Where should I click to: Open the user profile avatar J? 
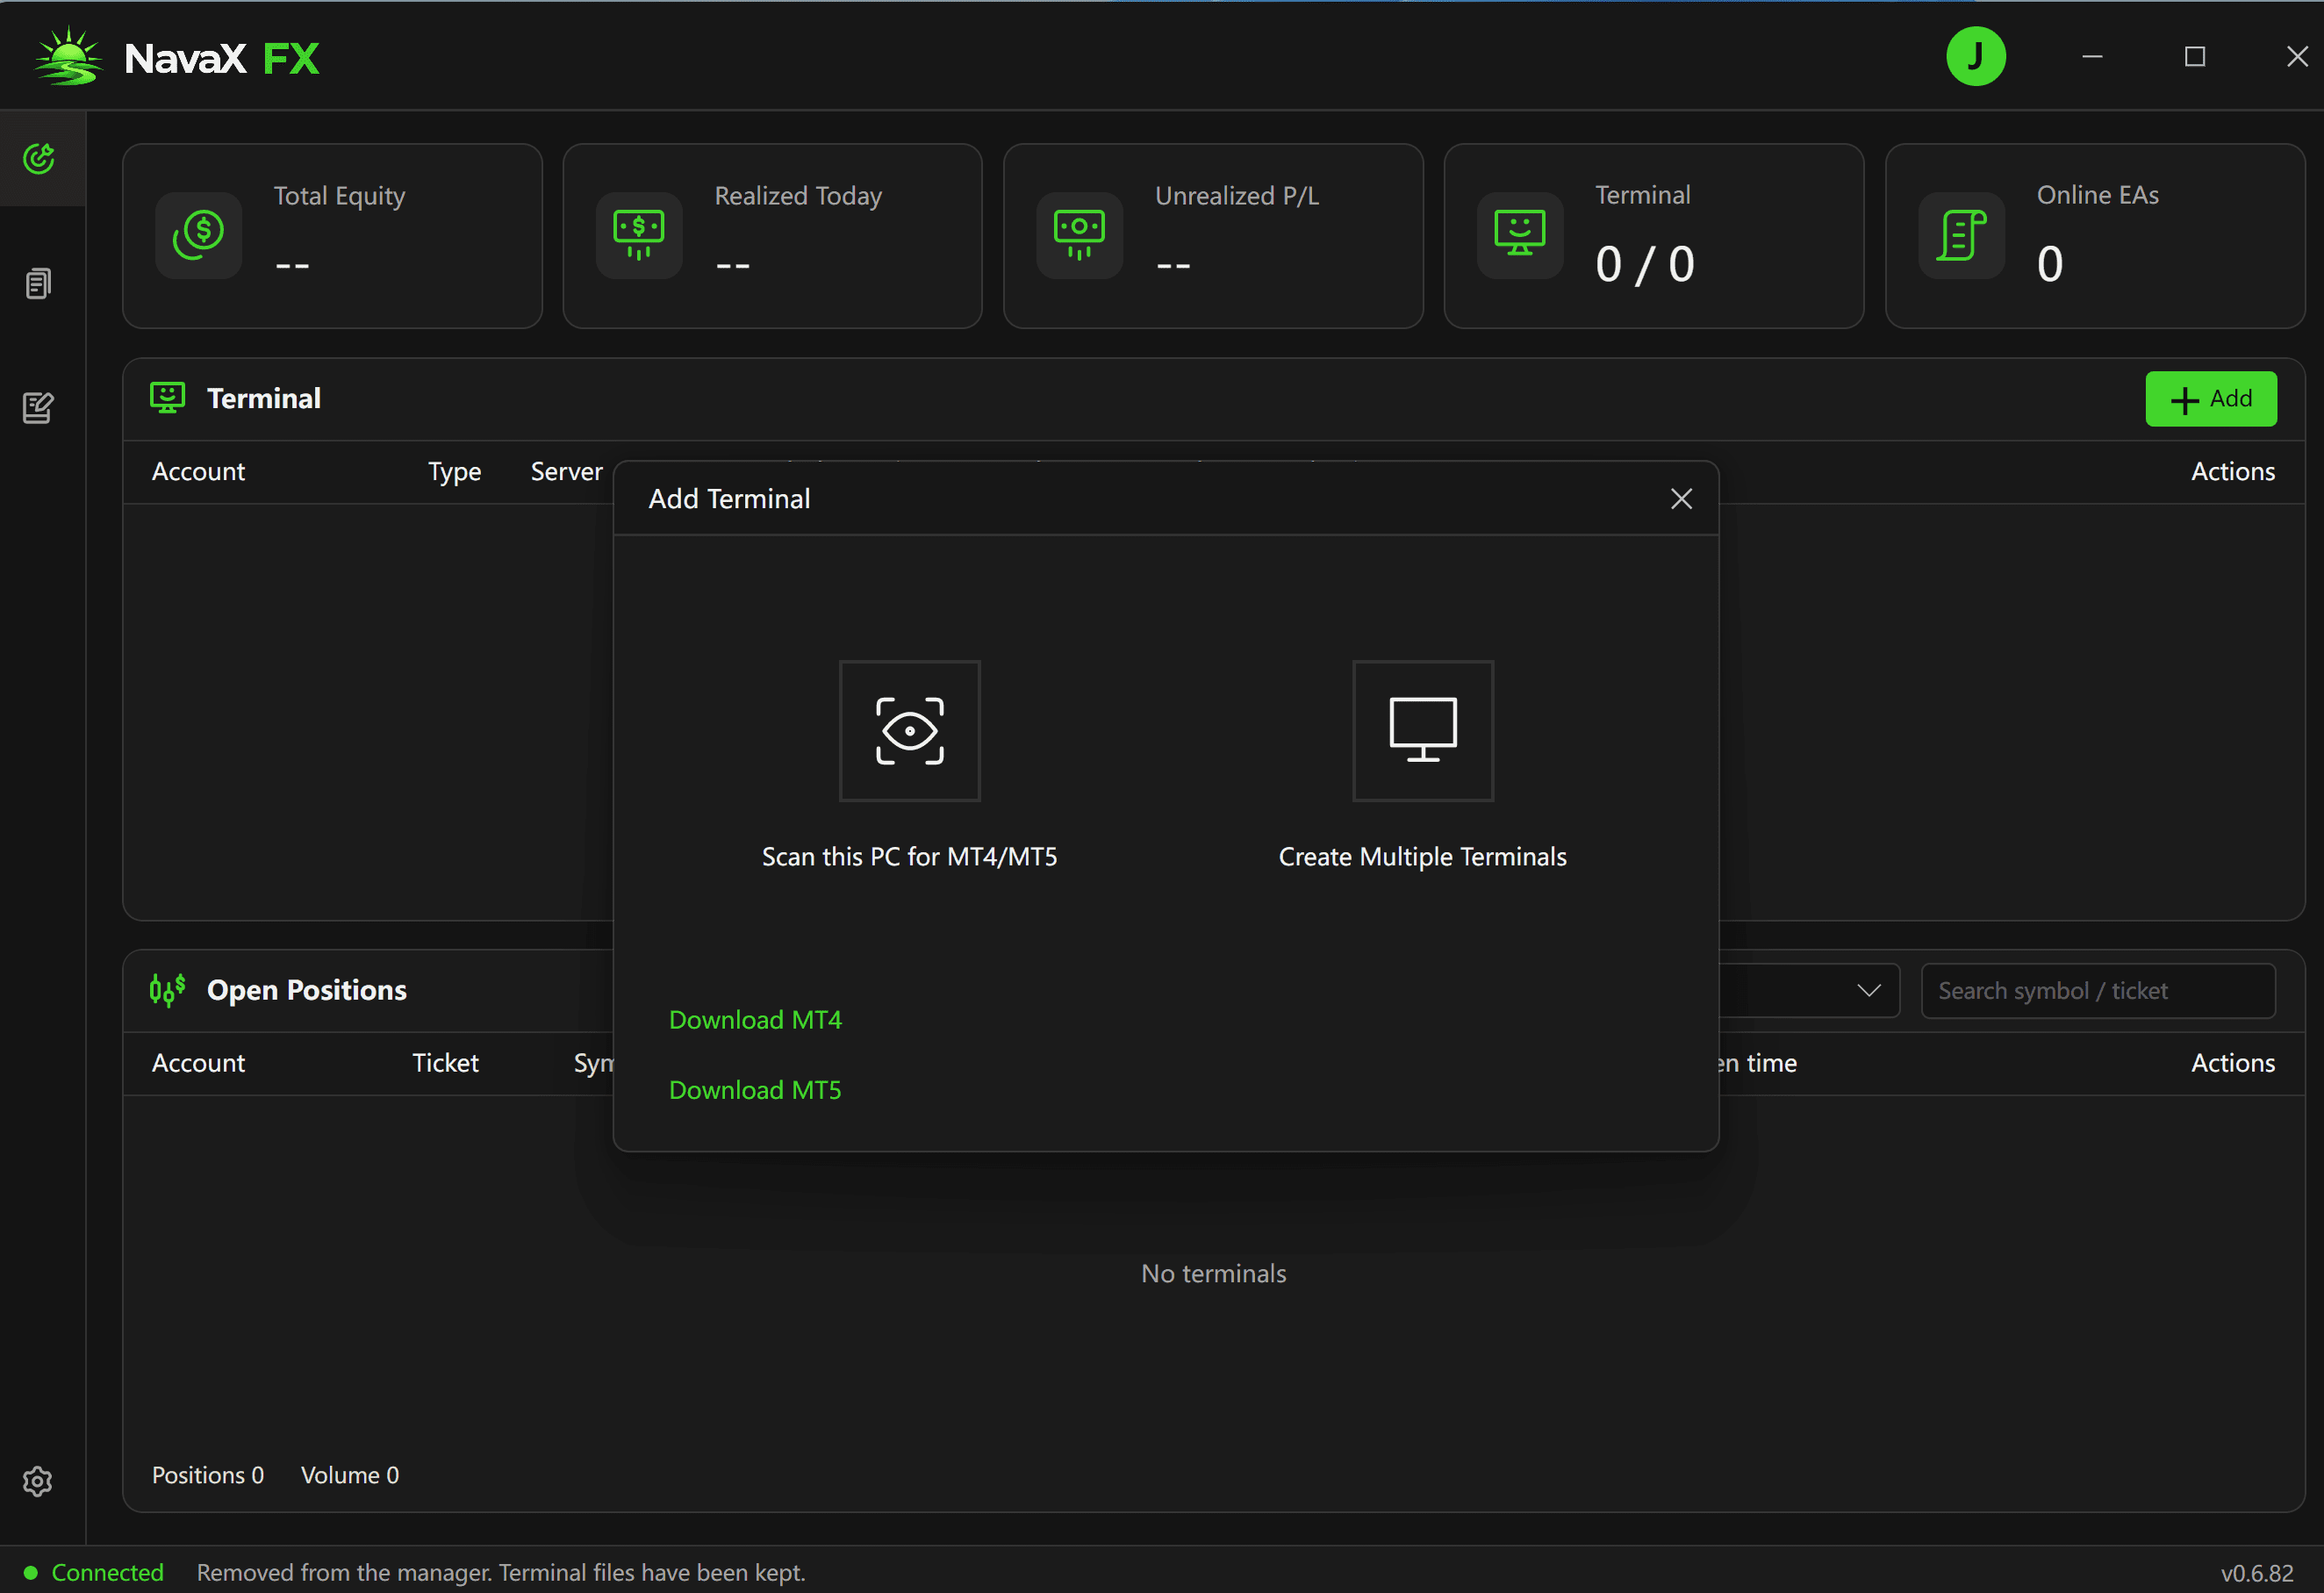[x=1975, y=57]
